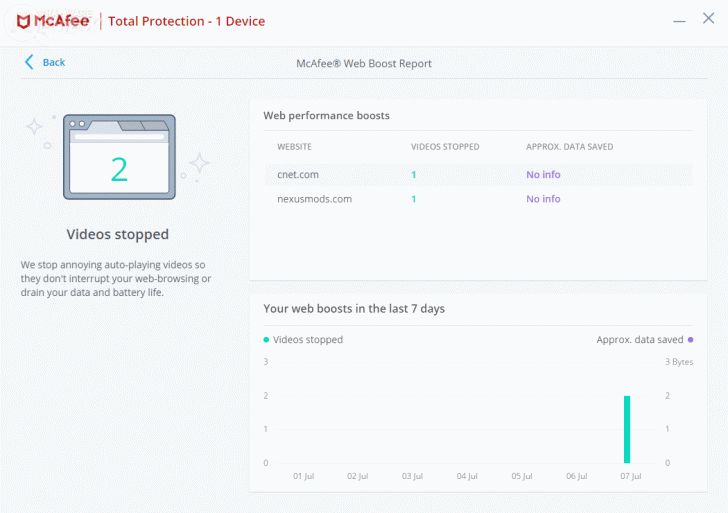Click the WEBSITE column header
Screen dimensions: 728x513
[x=294, y=147]
